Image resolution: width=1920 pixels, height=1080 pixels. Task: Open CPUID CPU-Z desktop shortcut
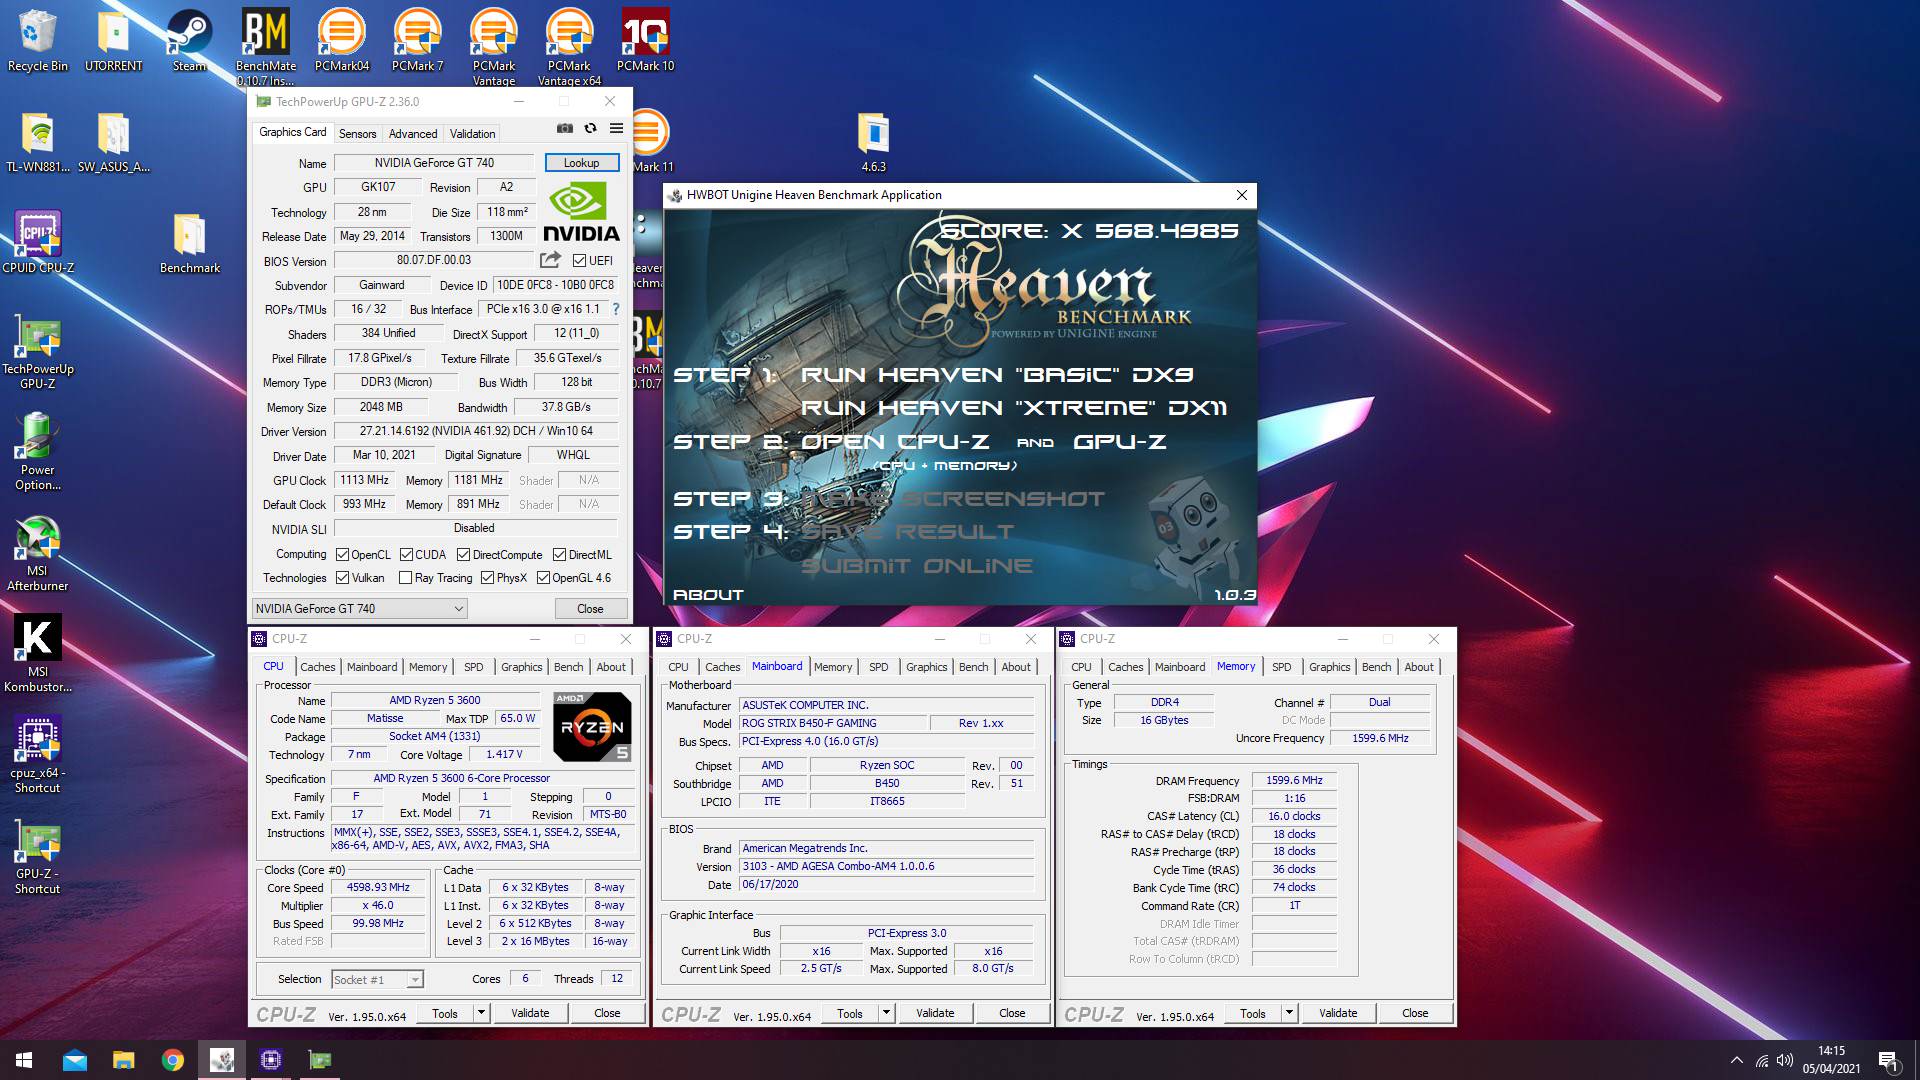click(38, 243)
